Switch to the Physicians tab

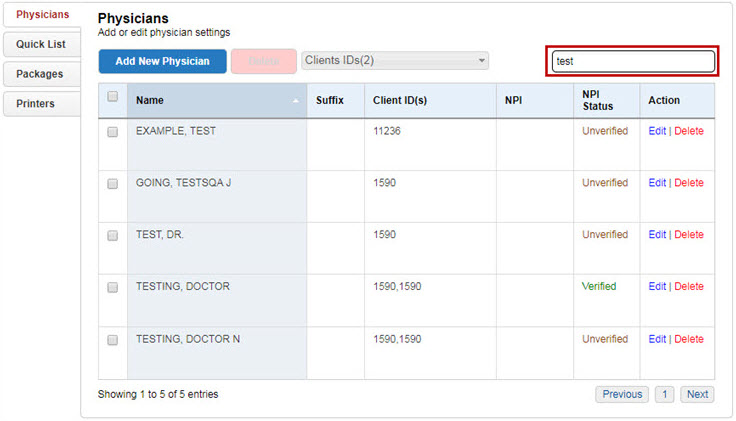coord(42,14)
